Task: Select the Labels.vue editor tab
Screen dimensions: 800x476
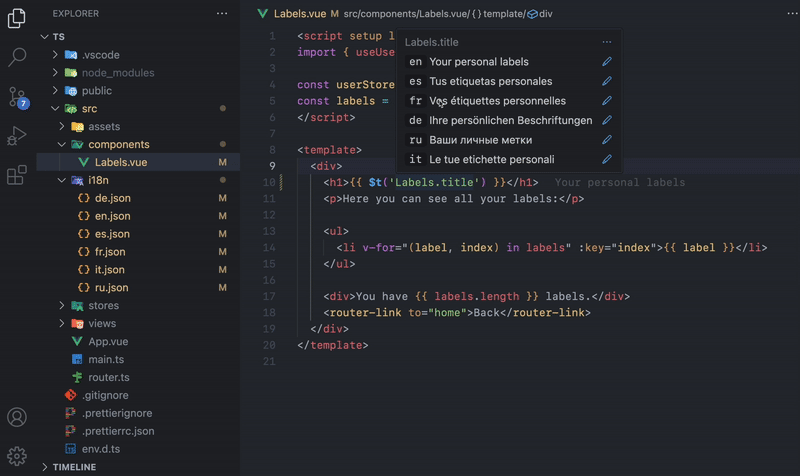Action: click(x=299, y=14)
